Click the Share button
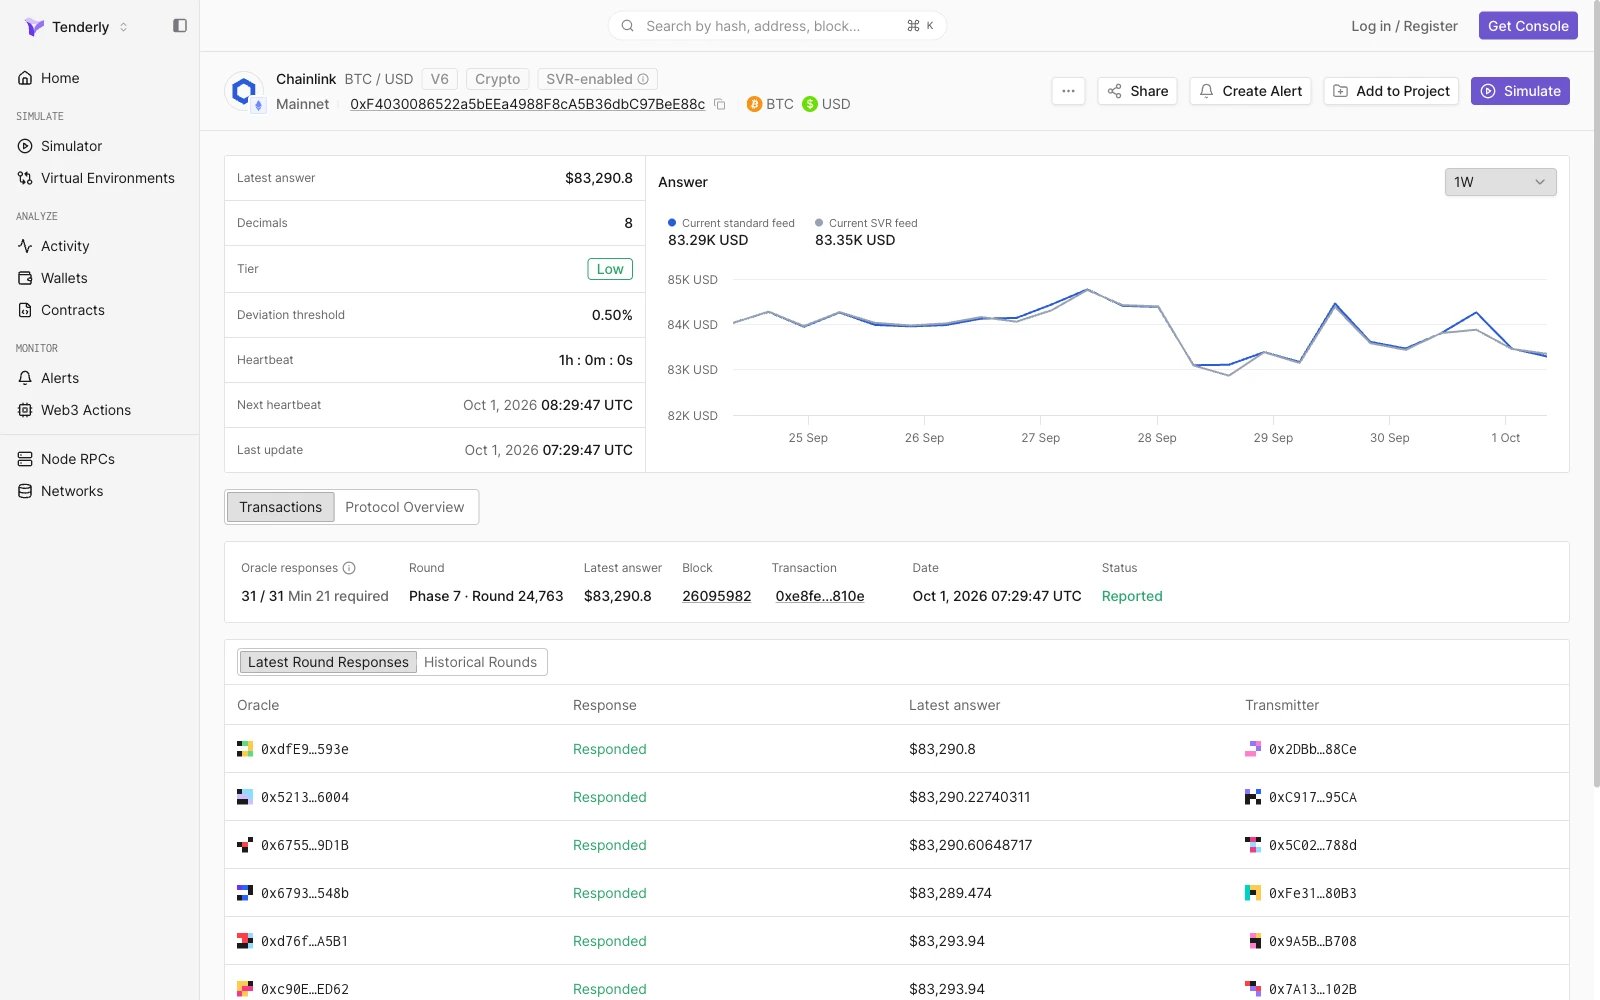Viewport: 1600px width, 1000px height. [1137, 91]
